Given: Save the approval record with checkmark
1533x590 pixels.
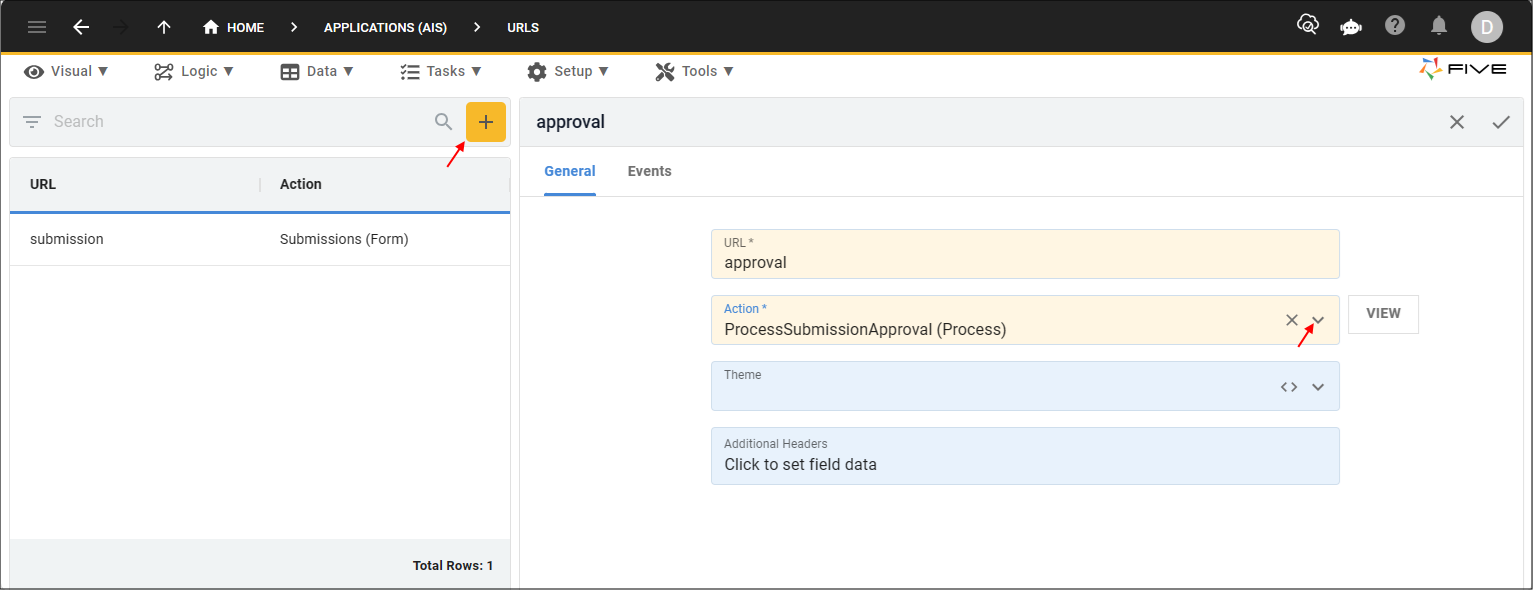Looking at the screenshot, I should click(1501, 122).
